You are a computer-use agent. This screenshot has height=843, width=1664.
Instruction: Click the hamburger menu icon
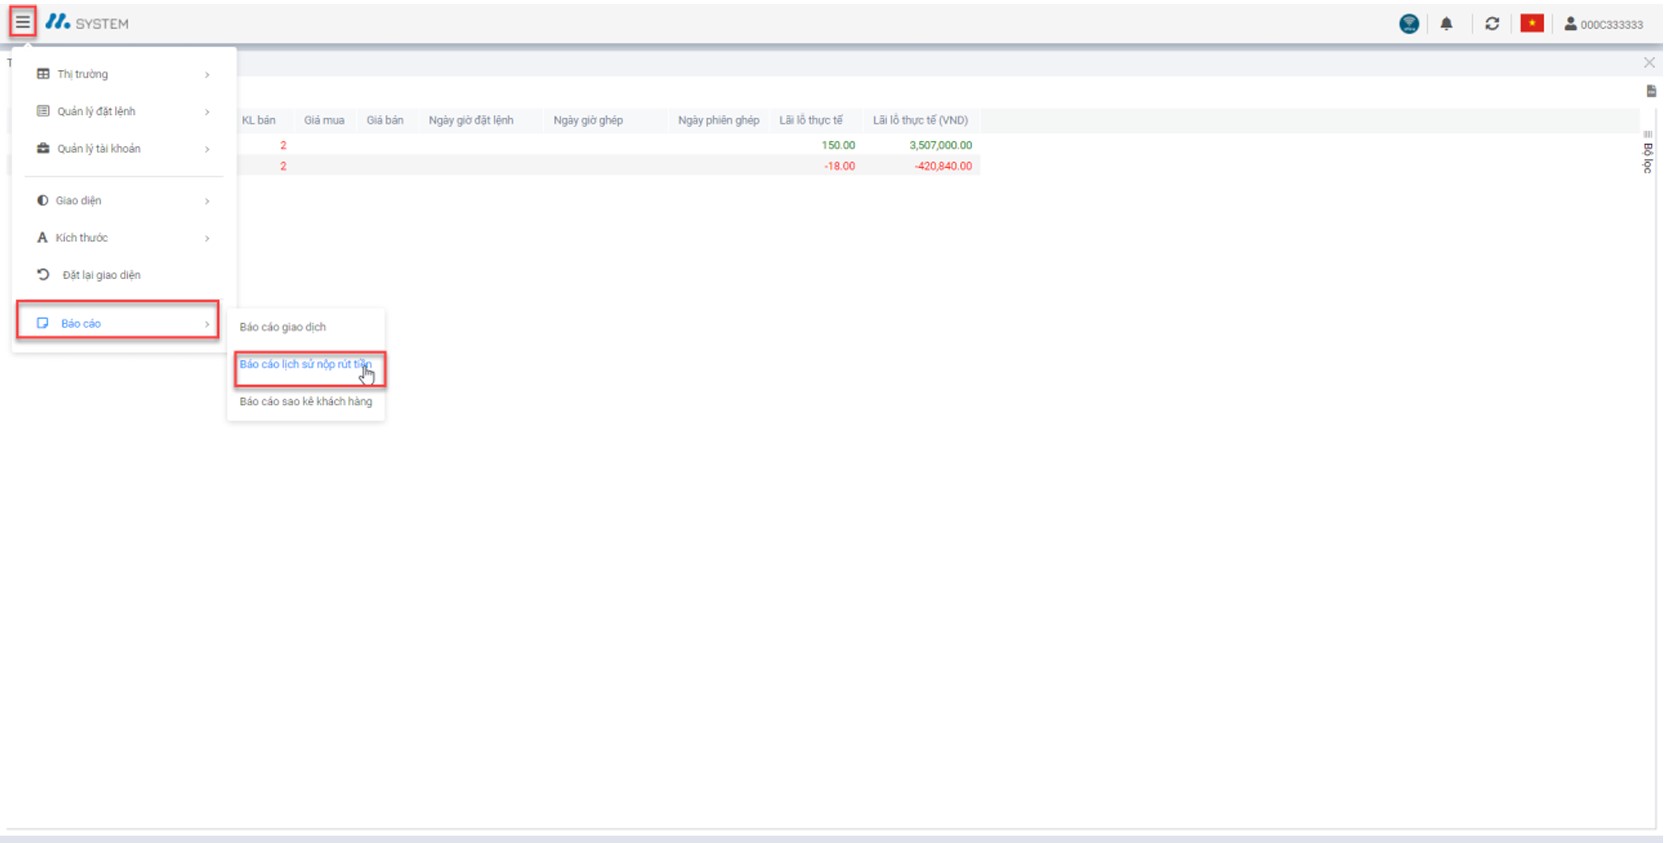point(22,22)
